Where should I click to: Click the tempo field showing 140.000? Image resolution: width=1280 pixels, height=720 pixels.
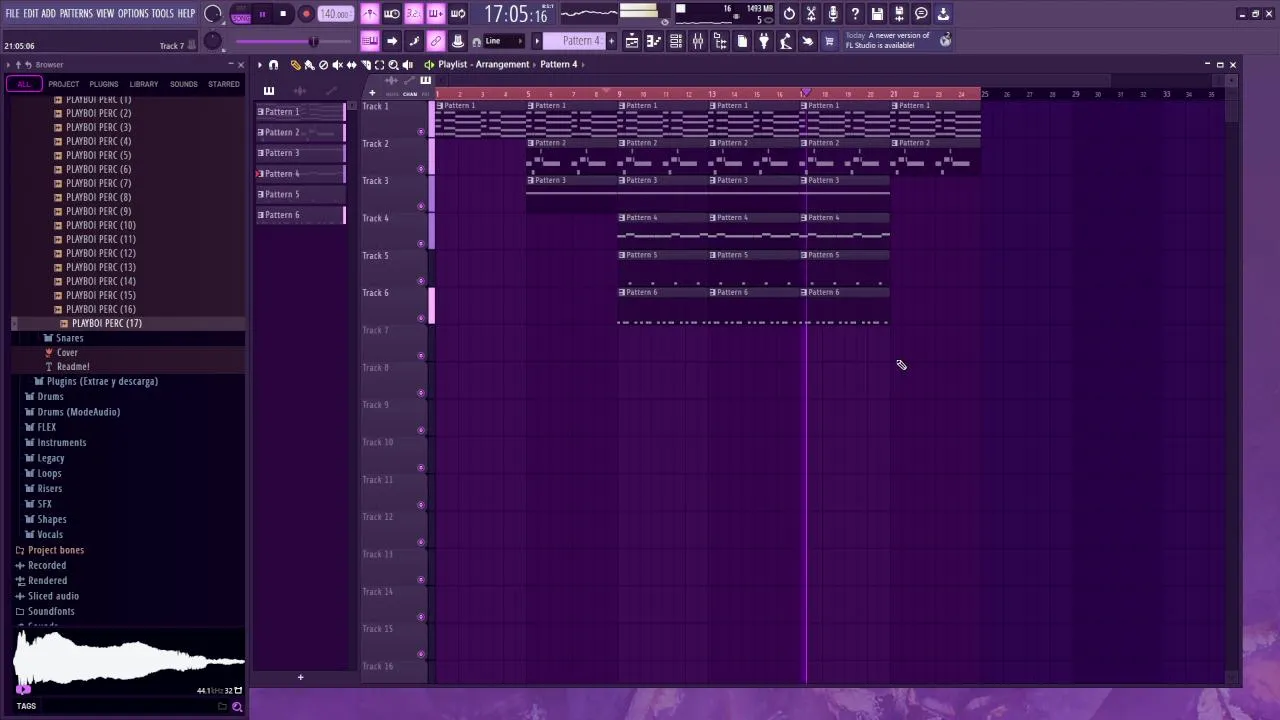(335, 14)
